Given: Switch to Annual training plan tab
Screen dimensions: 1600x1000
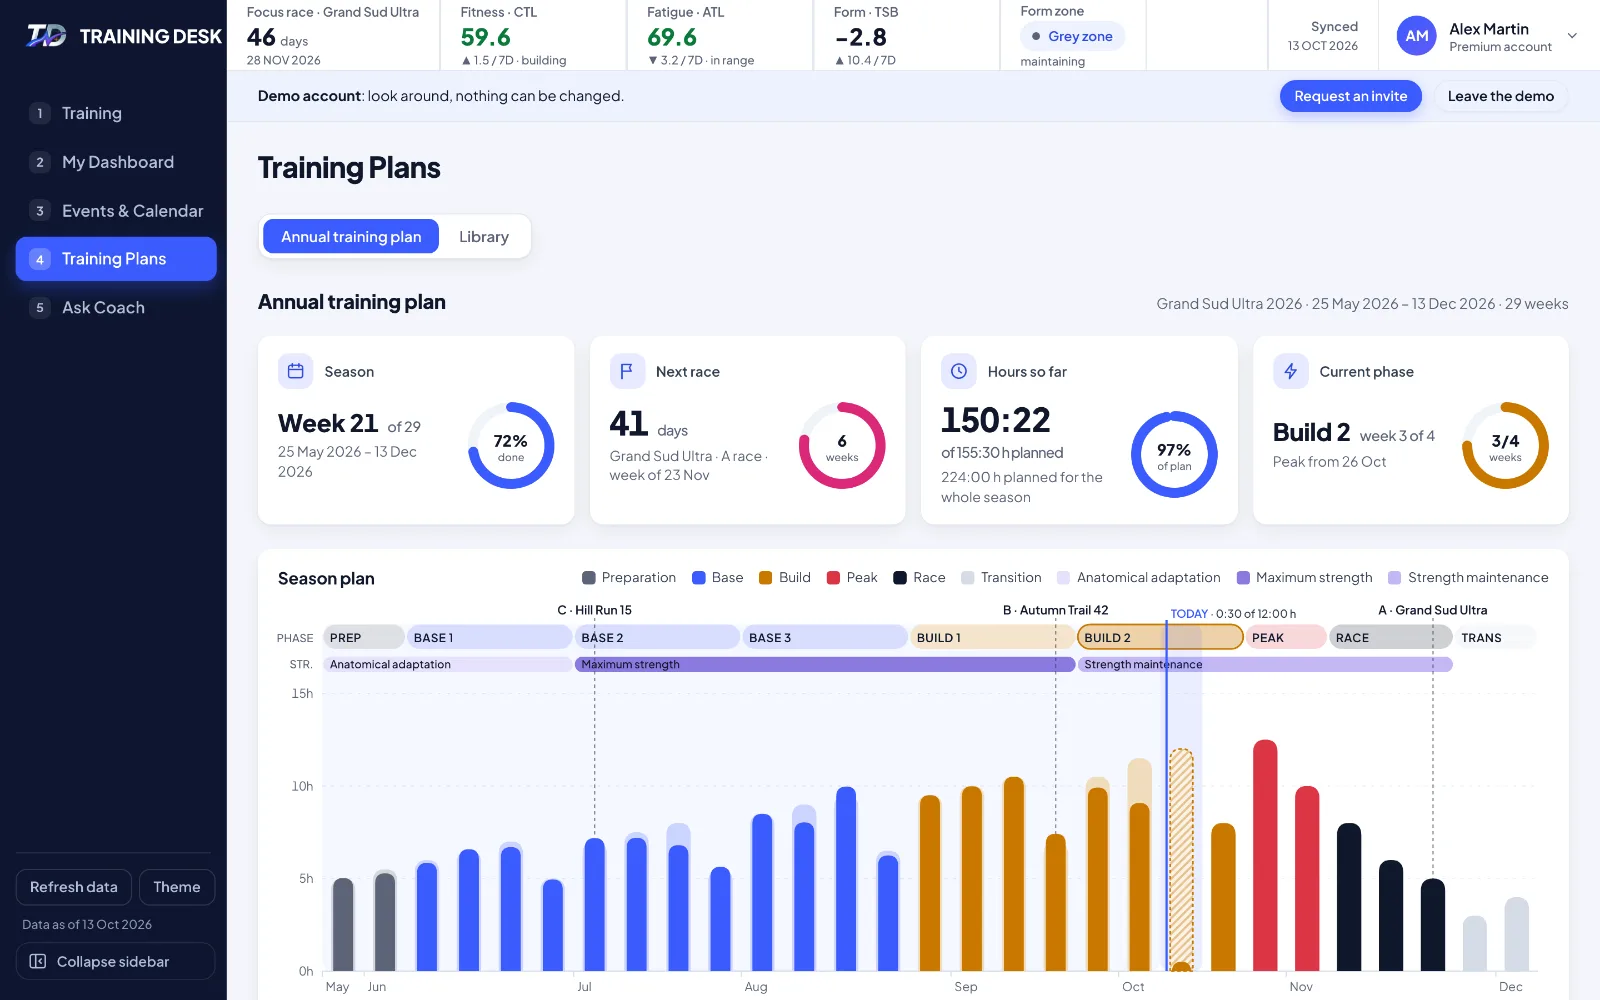Looking at the screenshot, I should (351, 237).
